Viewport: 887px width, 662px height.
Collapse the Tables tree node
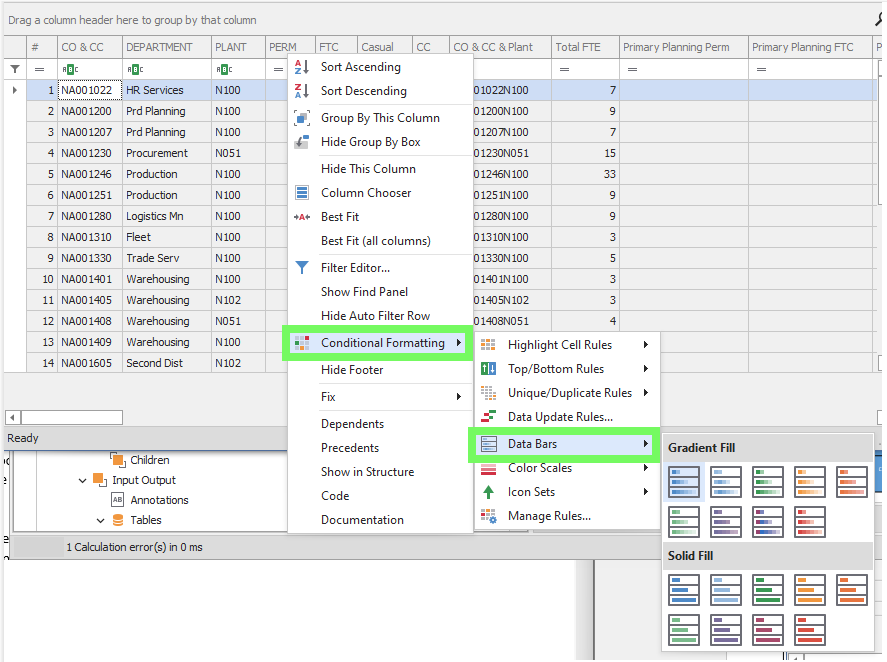(100, 521)
